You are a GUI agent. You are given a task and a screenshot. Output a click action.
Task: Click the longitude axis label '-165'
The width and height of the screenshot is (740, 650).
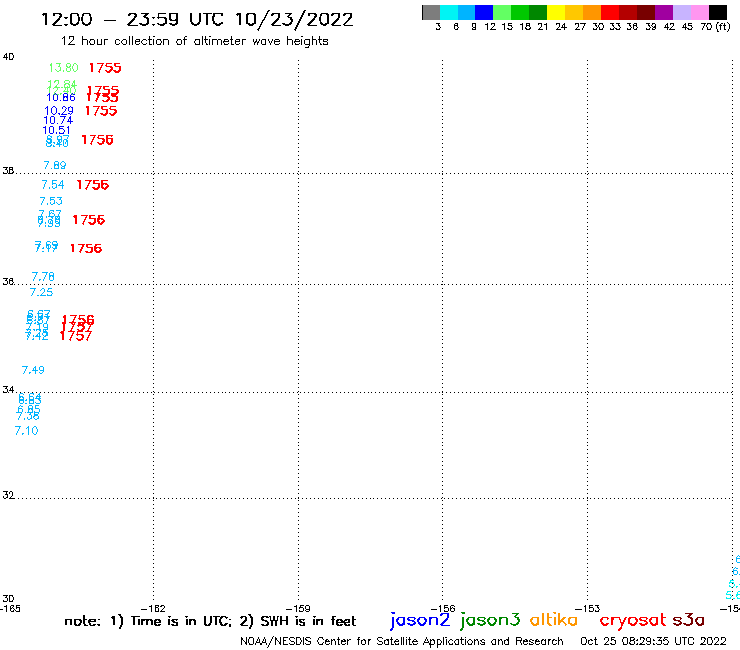[10, 608]
